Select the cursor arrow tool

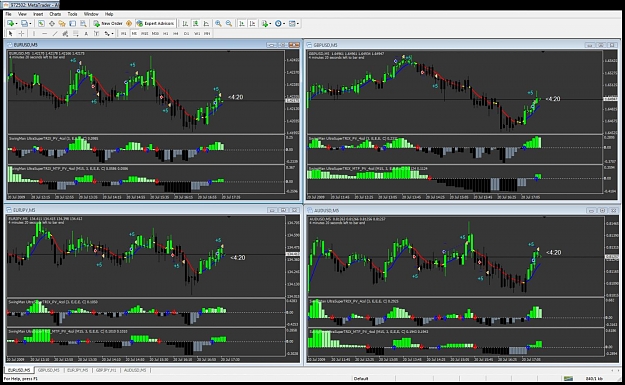tap(11, 34)
